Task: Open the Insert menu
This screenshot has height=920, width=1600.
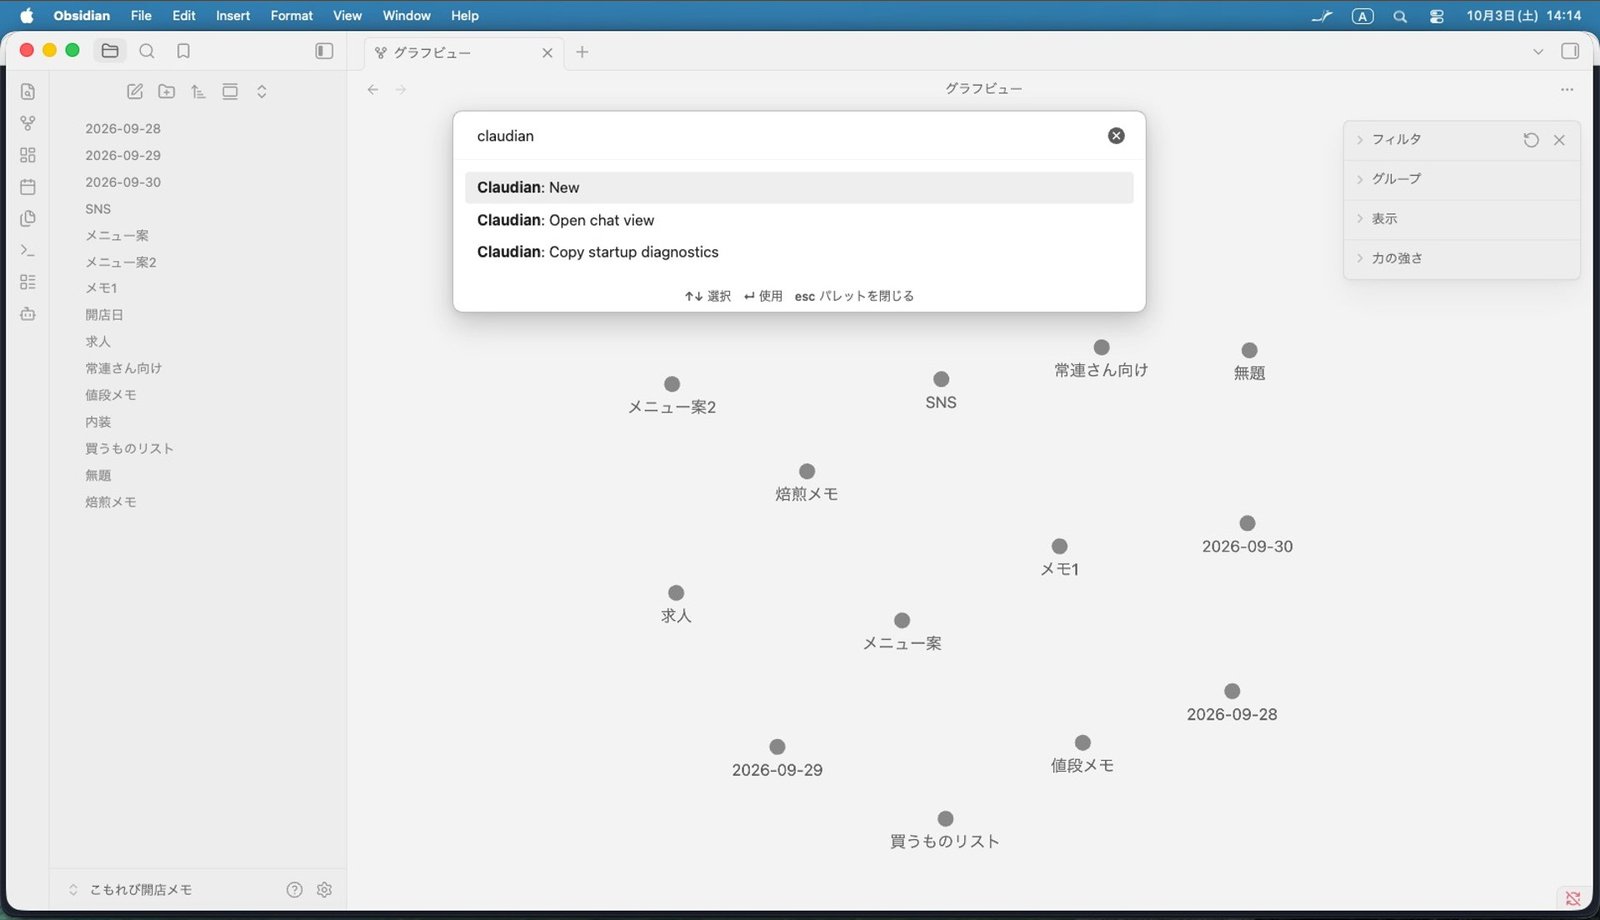Action: 233,16
